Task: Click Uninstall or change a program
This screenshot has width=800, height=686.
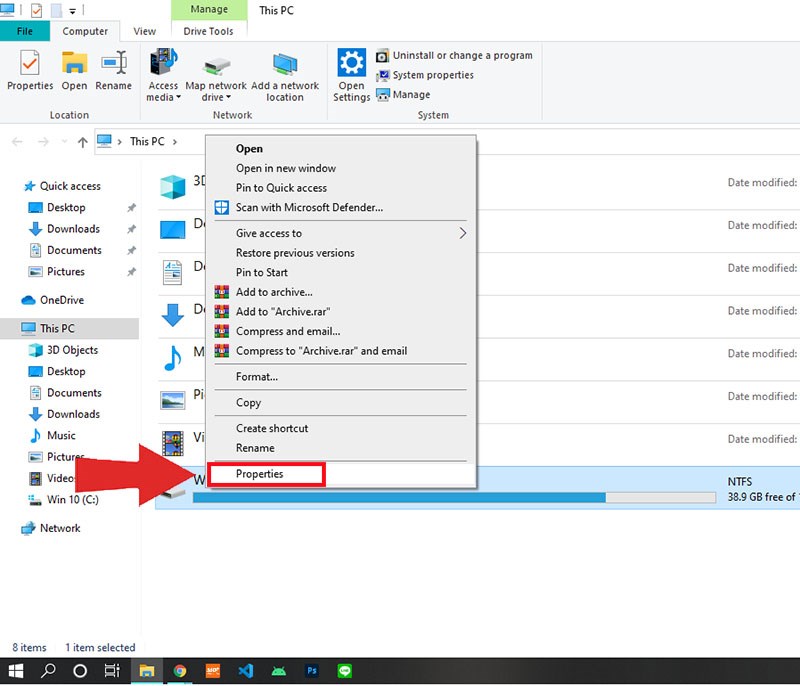Action: pyautogui.click(x=454, y=56)
